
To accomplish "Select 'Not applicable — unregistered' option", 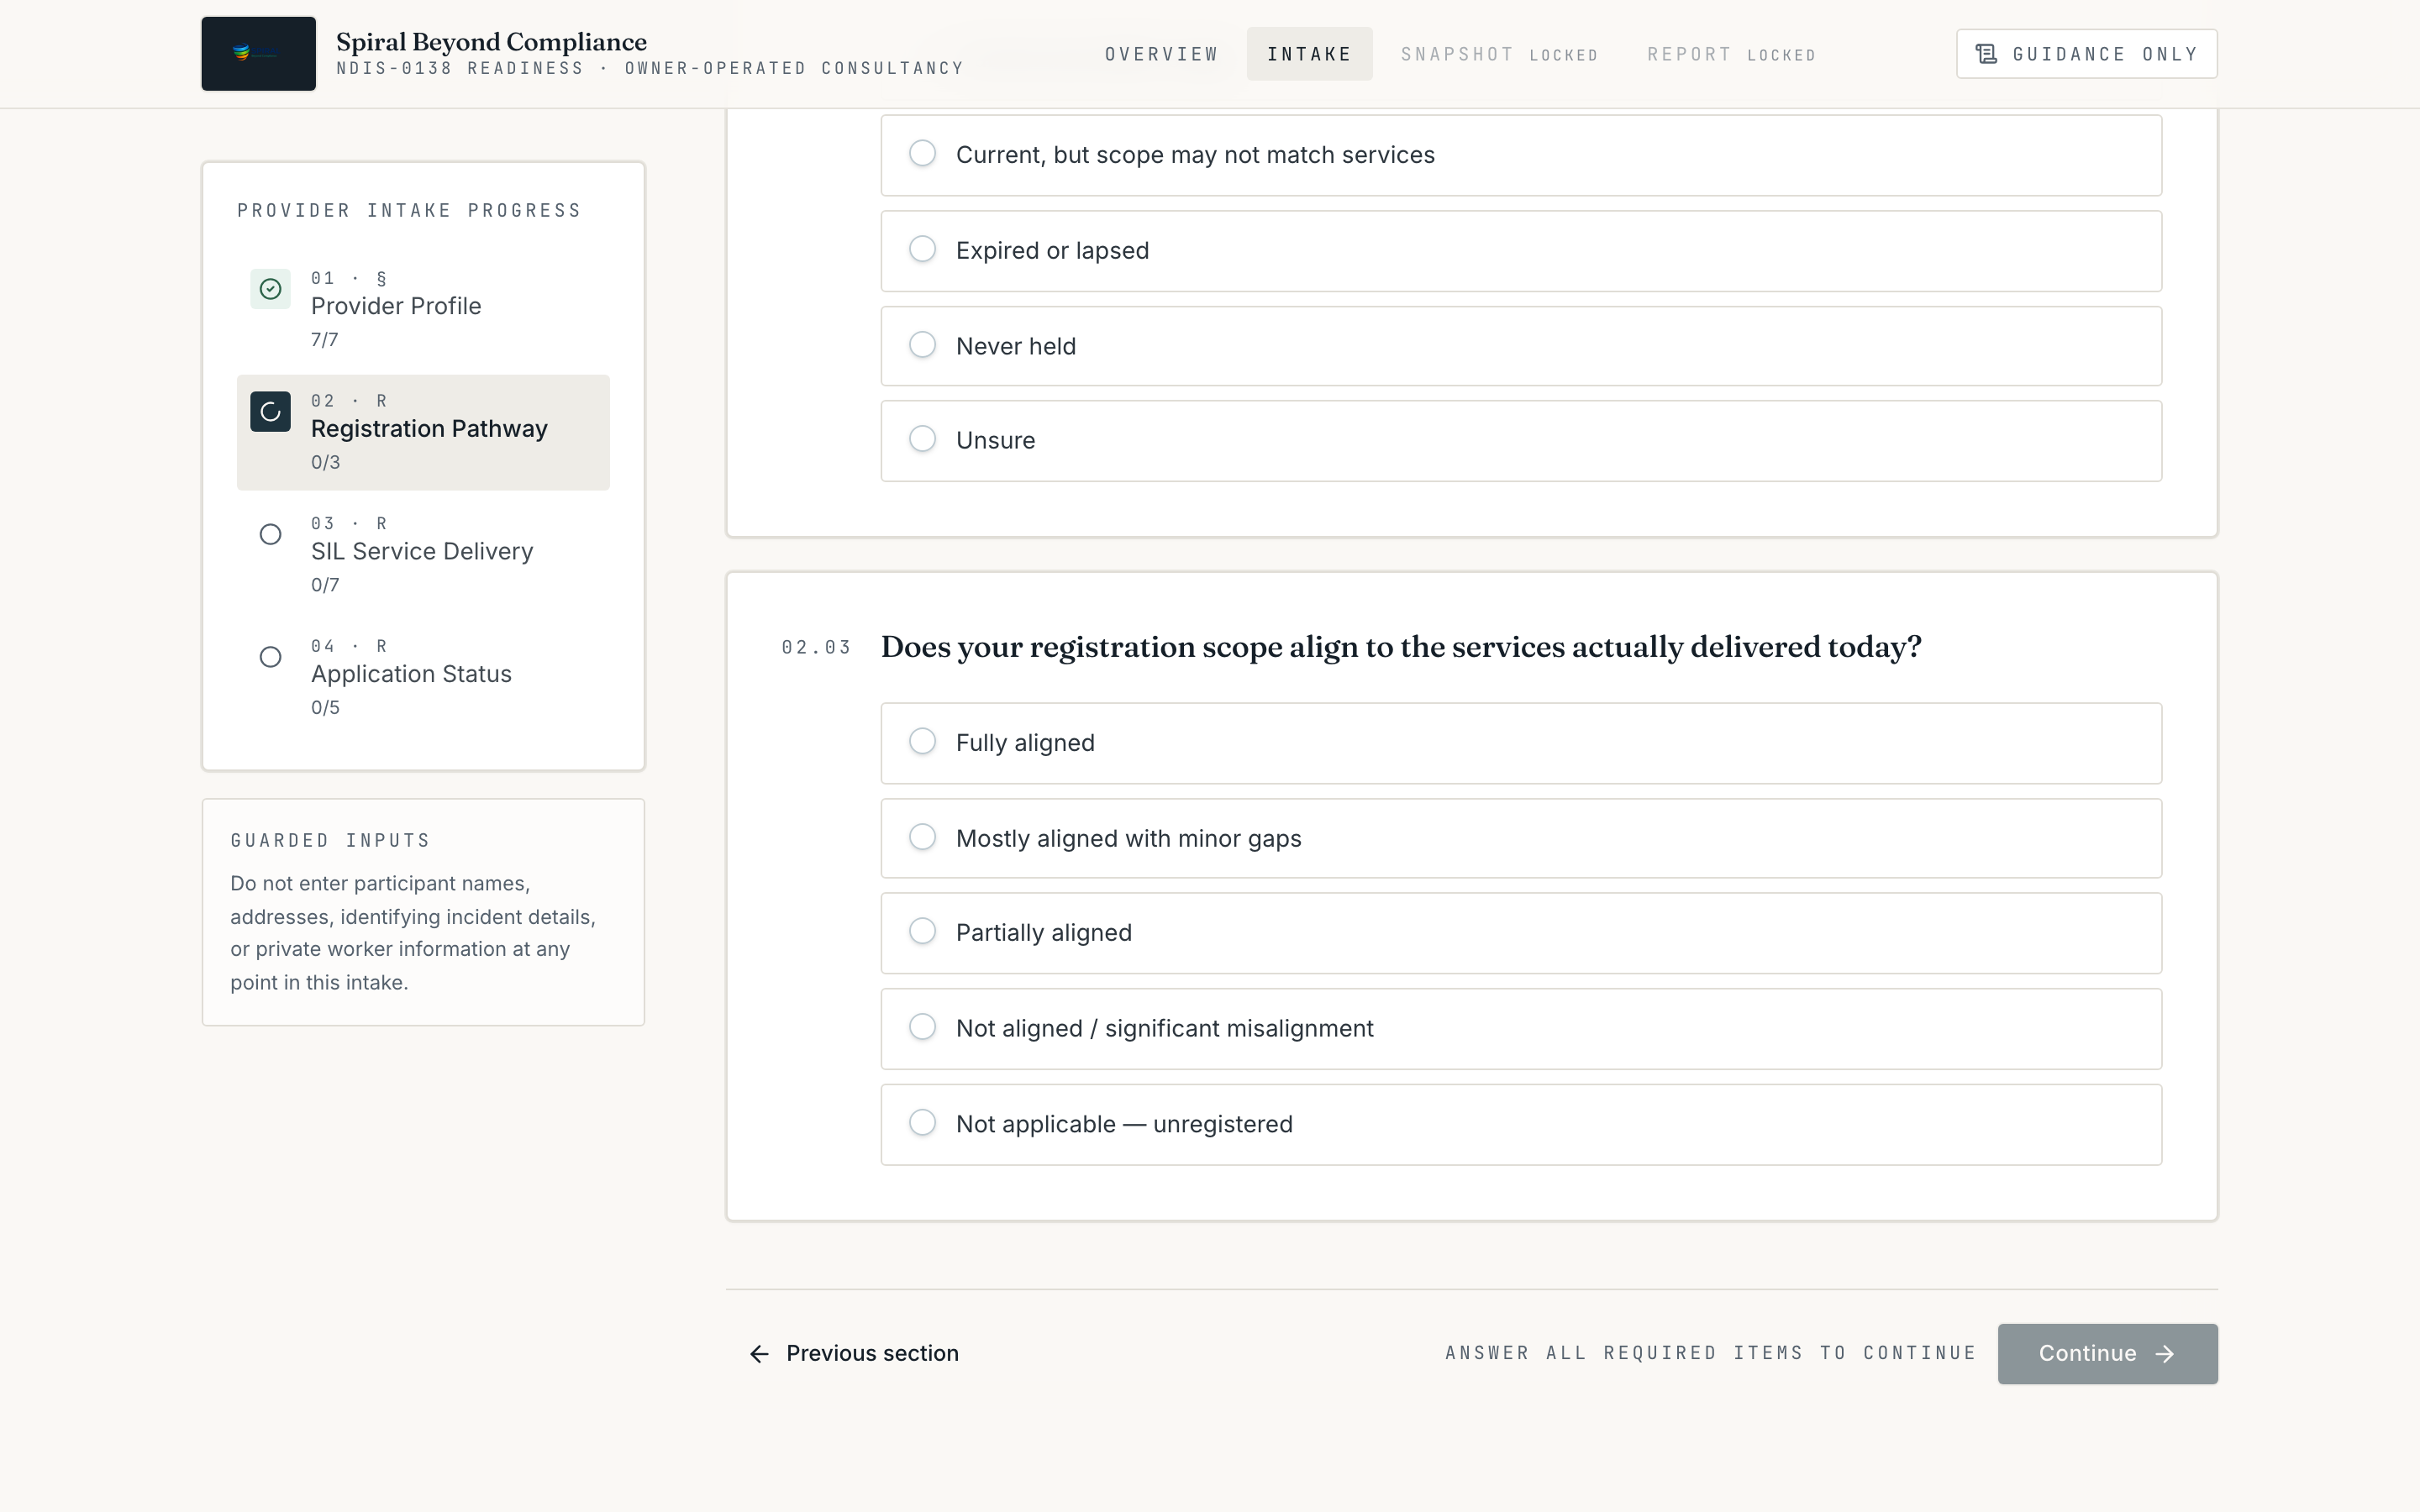I will point(1521,1124).
